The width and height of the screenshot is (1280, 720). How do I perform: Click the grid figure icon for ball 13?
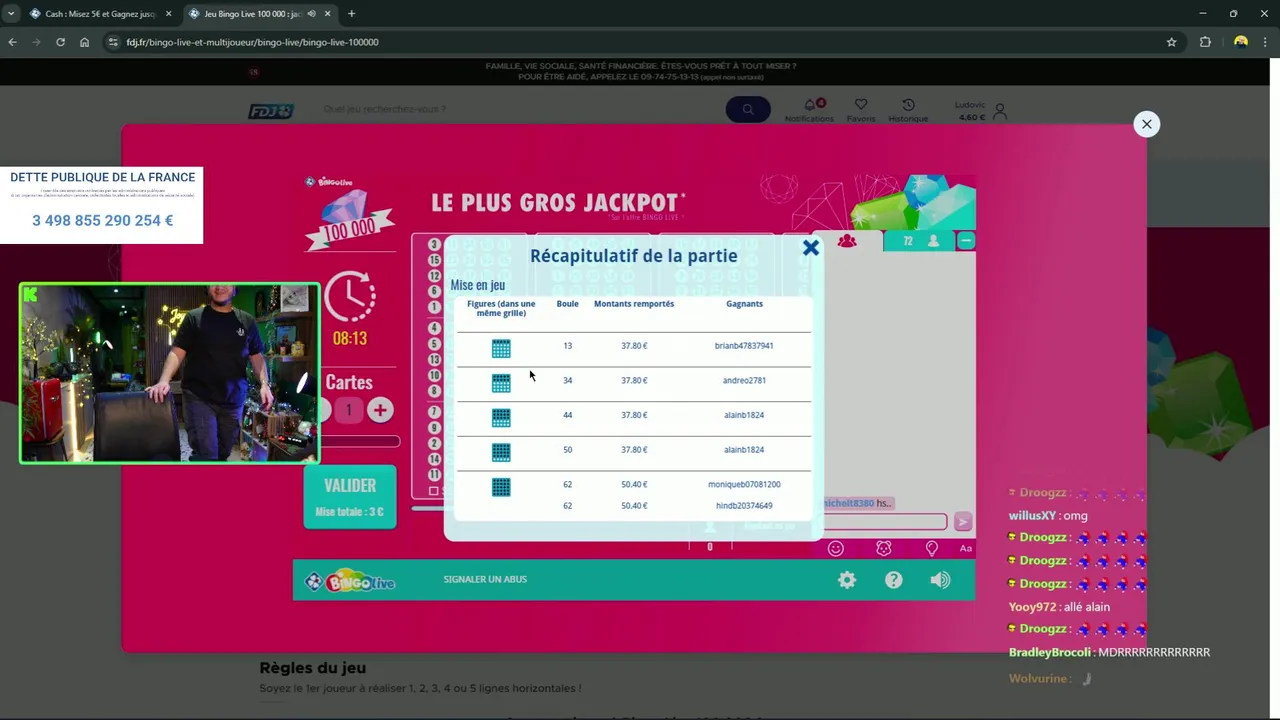point(501,348)
